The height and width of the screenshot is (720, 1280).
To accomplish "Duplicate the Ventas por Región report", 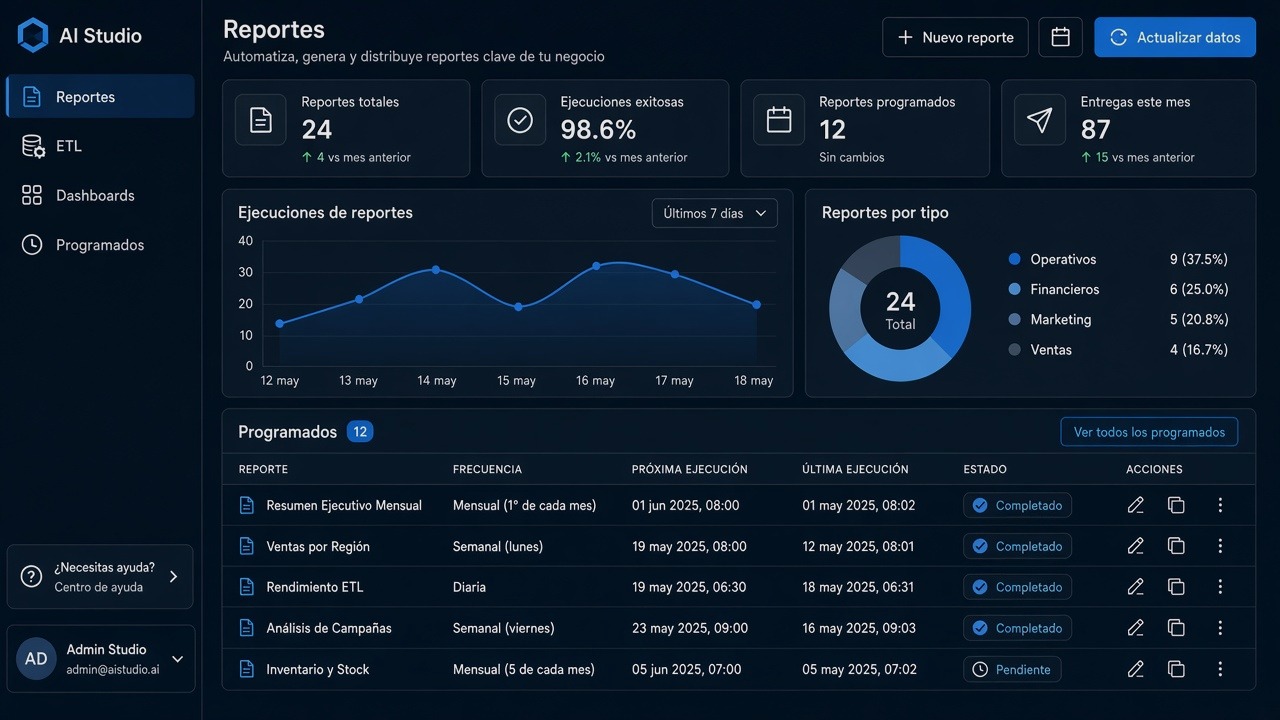I will 1176,546.
